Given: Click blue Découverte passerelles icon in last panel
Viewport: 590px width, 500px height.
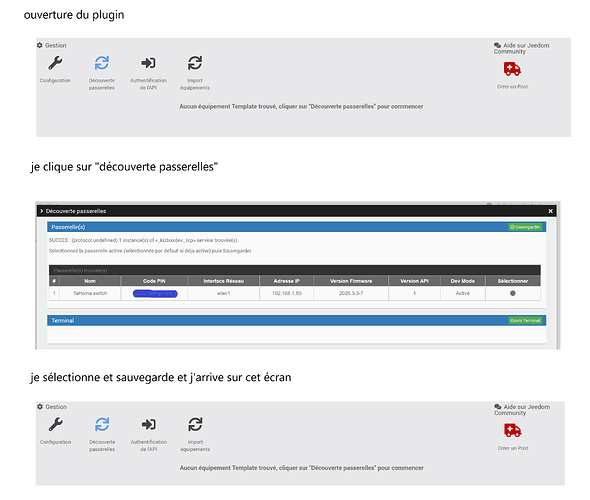Looking at the screenshot, I should tap(102, 425).
